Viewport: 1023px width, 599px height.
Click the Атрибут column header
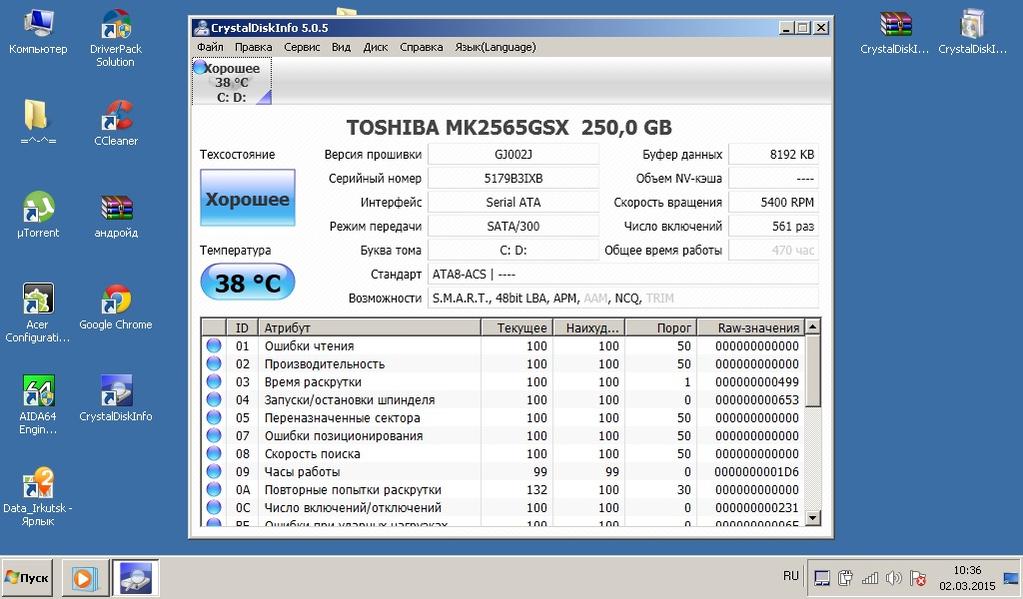point(369,328)
